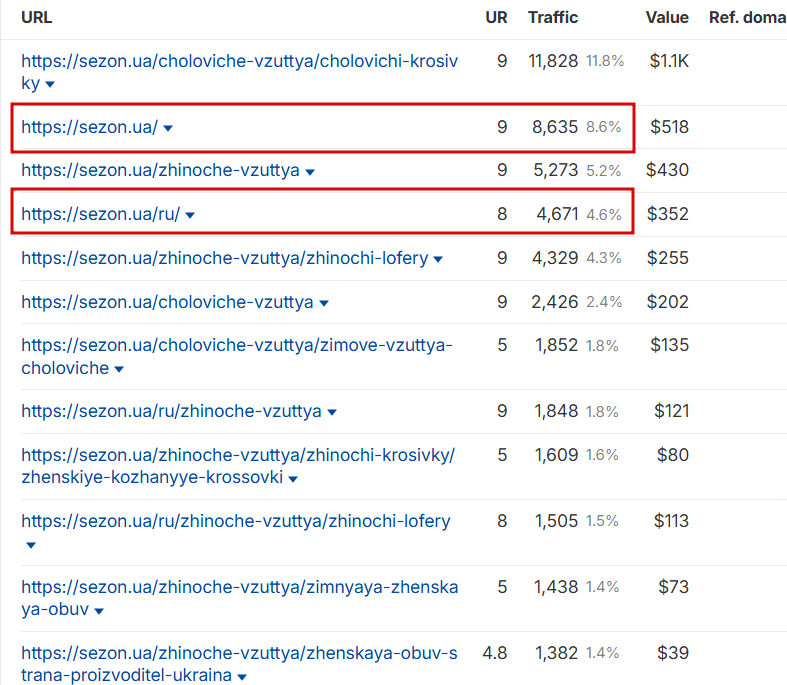Viewport: 787px width, 685px height.
Task: Expand dropdown arrow beside sezon.ua/zhinoche-vzuttya
Action: point(310,172)
